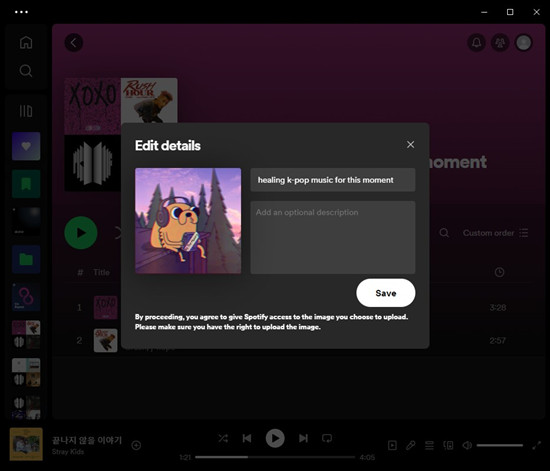Add current song to Liked Songs
This screenshot has height=471, width=550.
tap(136, 445)
